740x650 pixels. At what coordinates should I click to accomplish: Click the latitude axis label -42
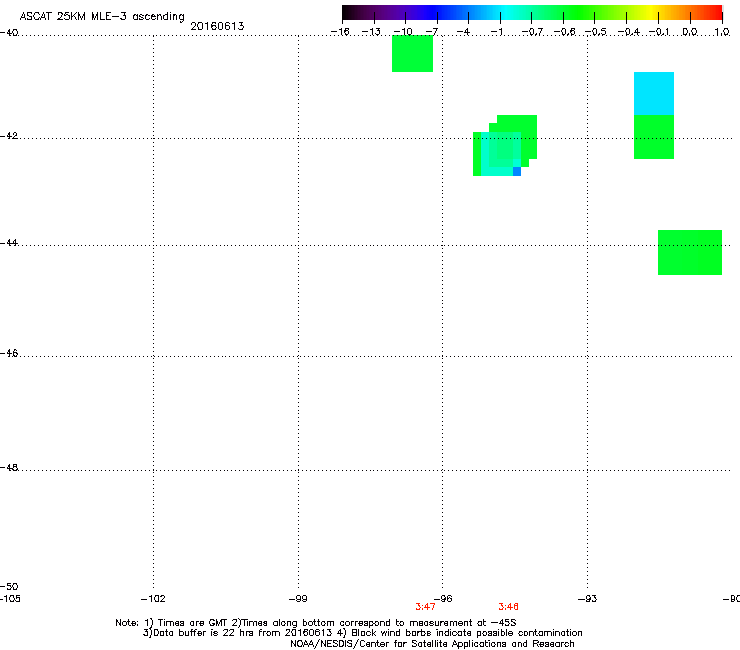(x=9, y=136)
